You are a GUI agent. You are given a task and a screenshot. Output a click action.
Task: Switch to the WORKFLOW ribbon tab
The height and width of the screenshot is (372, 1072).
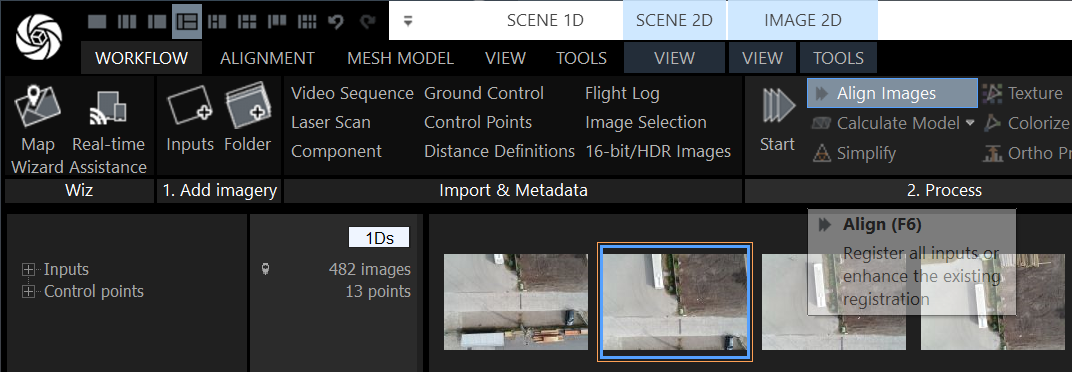142,58
